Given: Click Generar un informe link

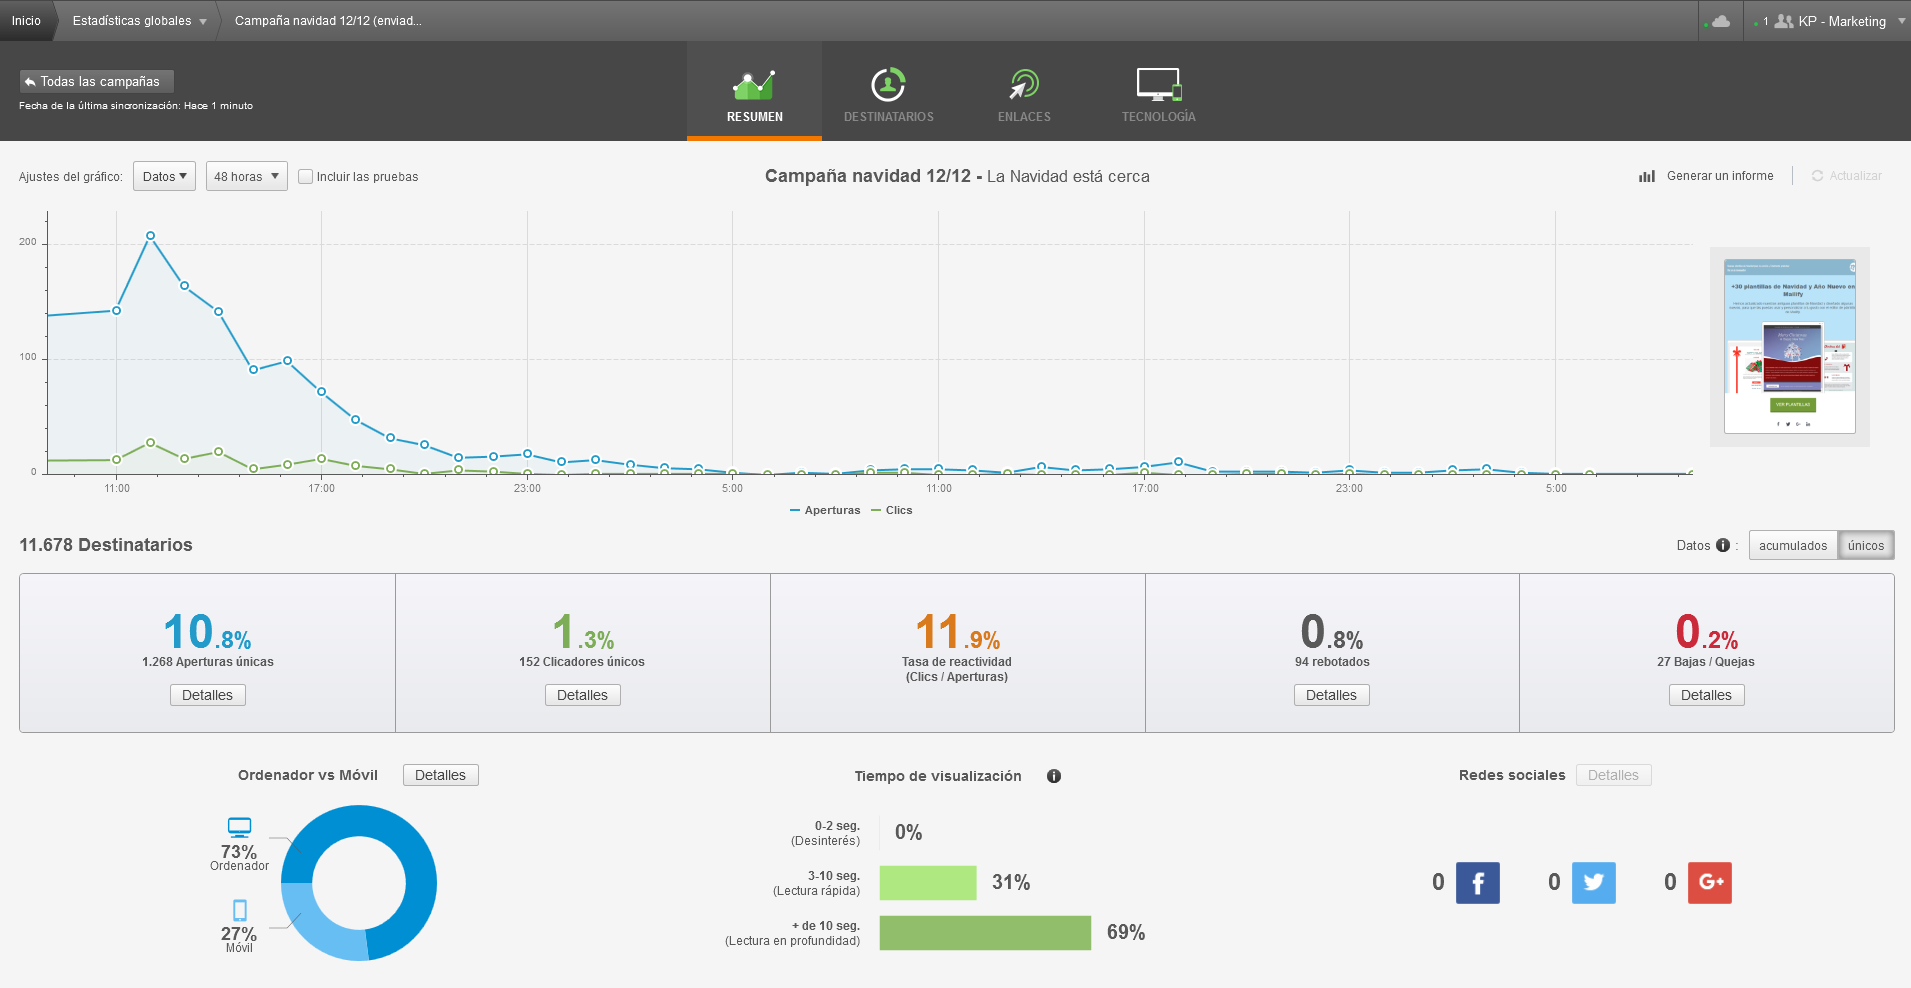Looking at the screenshot, I should point(1708,176).
